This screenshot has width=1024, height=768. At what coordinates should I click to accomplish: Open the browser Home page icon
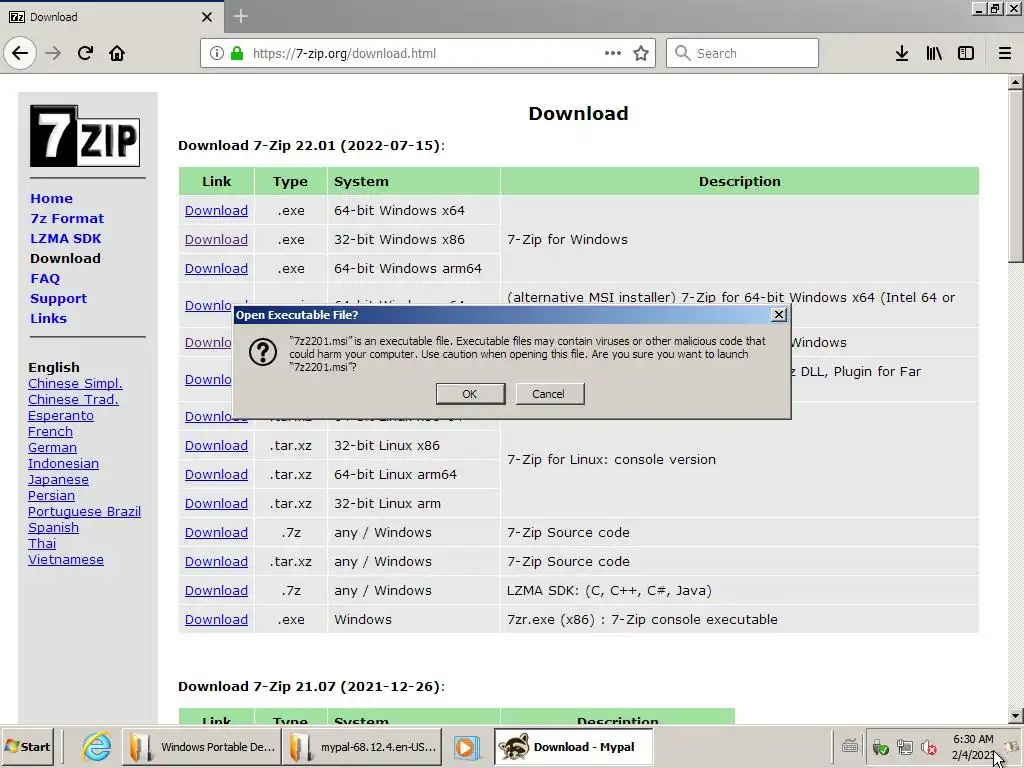tap(117, 53)
